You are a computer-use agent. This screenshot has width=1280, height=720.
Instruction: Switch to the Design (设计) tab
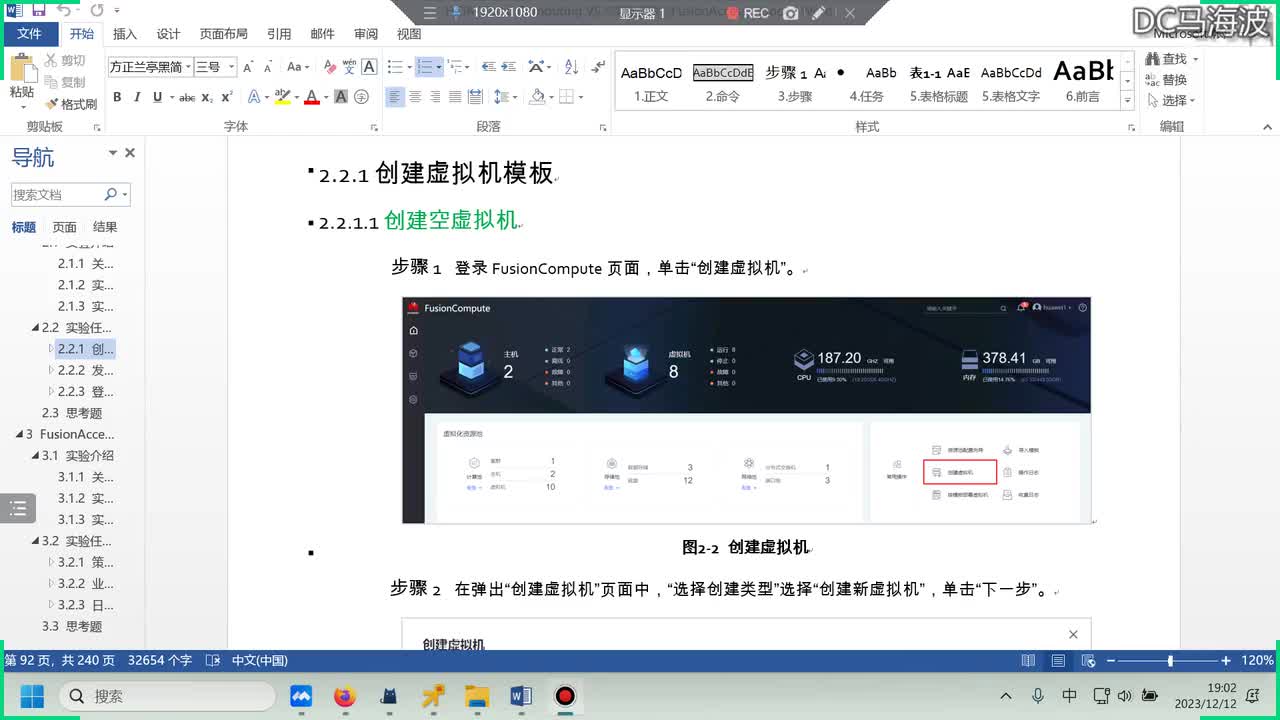168,34
